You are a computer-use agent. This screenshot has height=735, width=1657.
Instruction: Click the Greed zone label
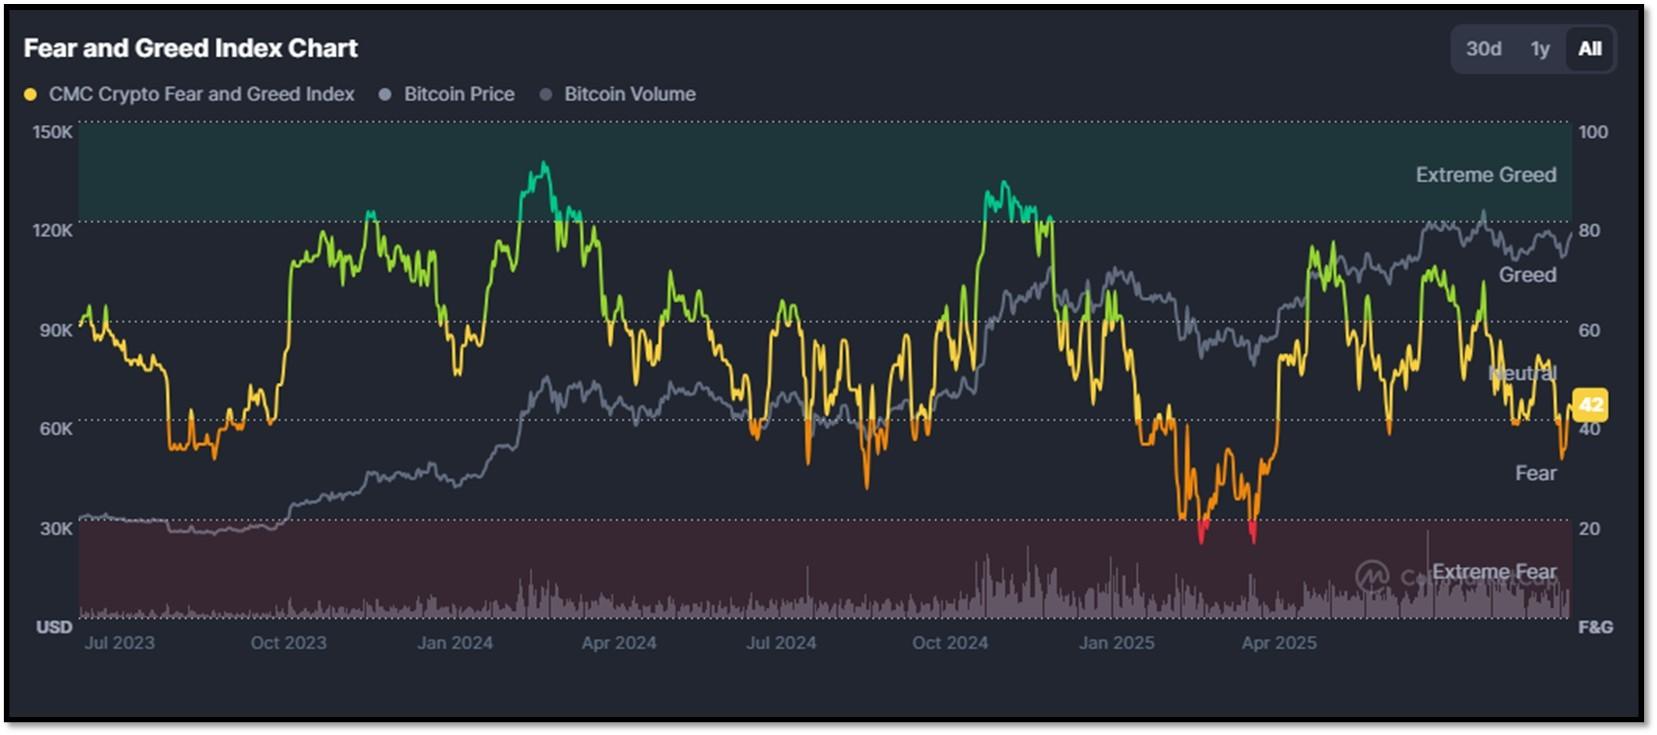[1527, 275]
